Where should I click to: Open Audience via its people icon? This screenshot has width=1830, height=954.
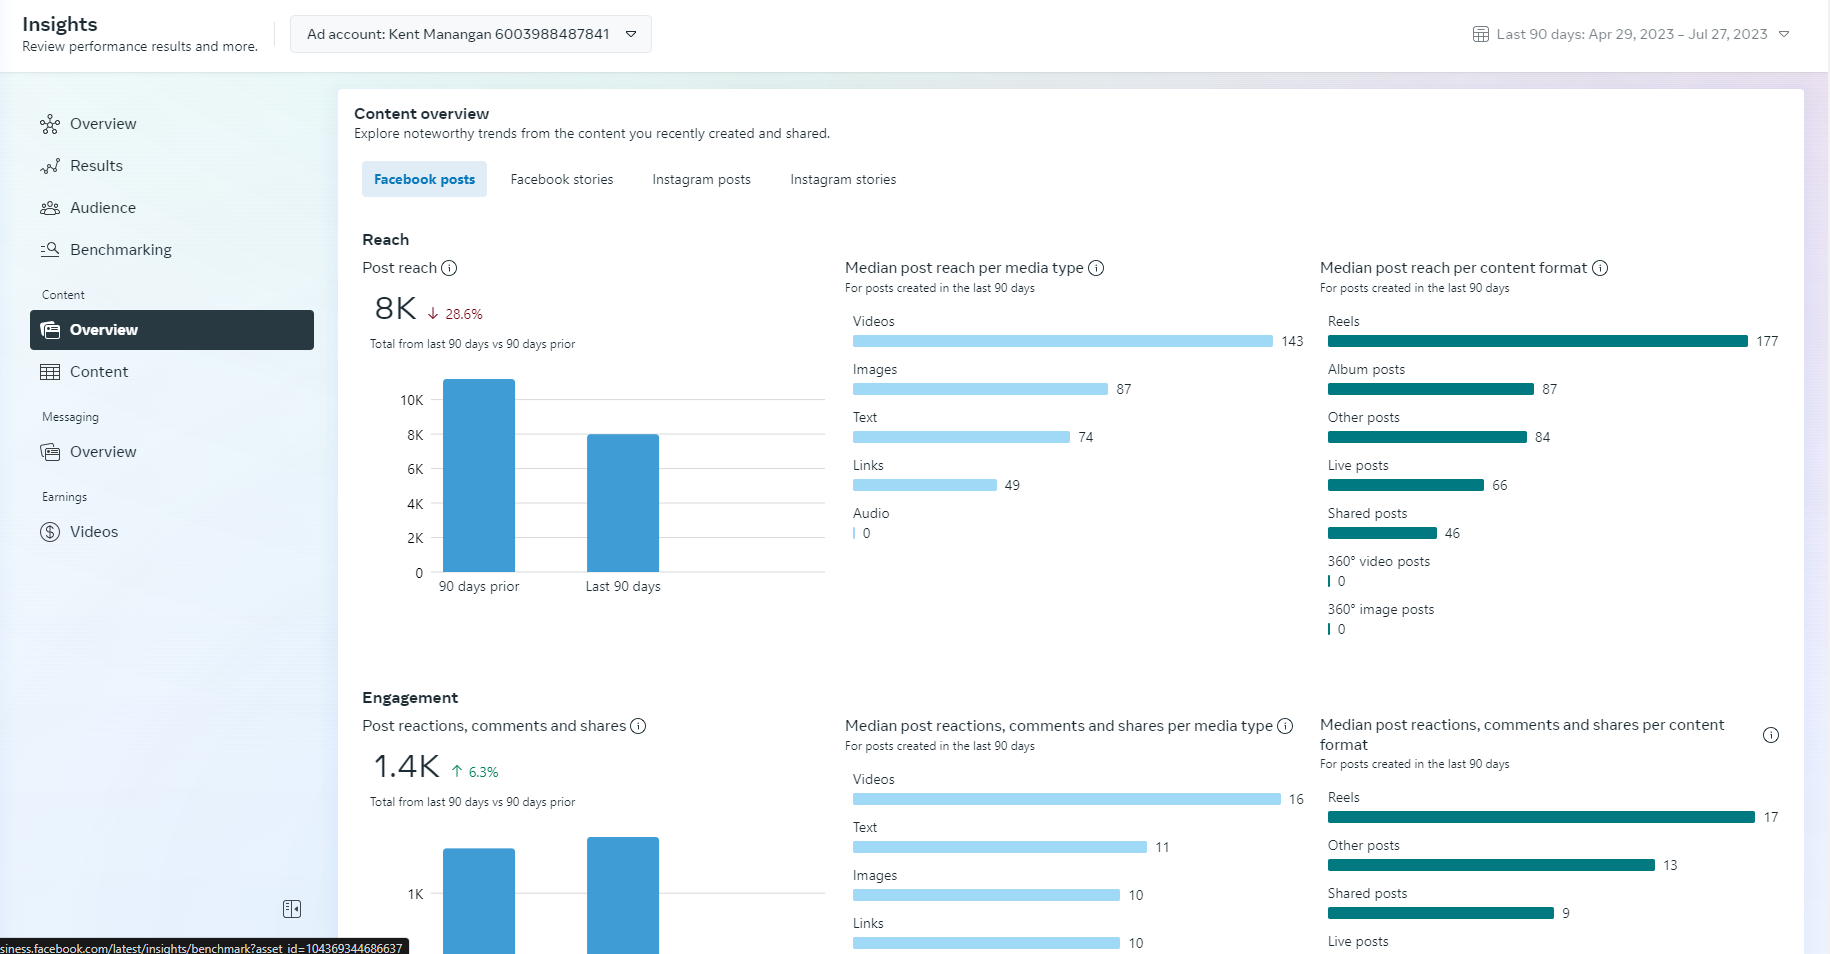(50, 208)
